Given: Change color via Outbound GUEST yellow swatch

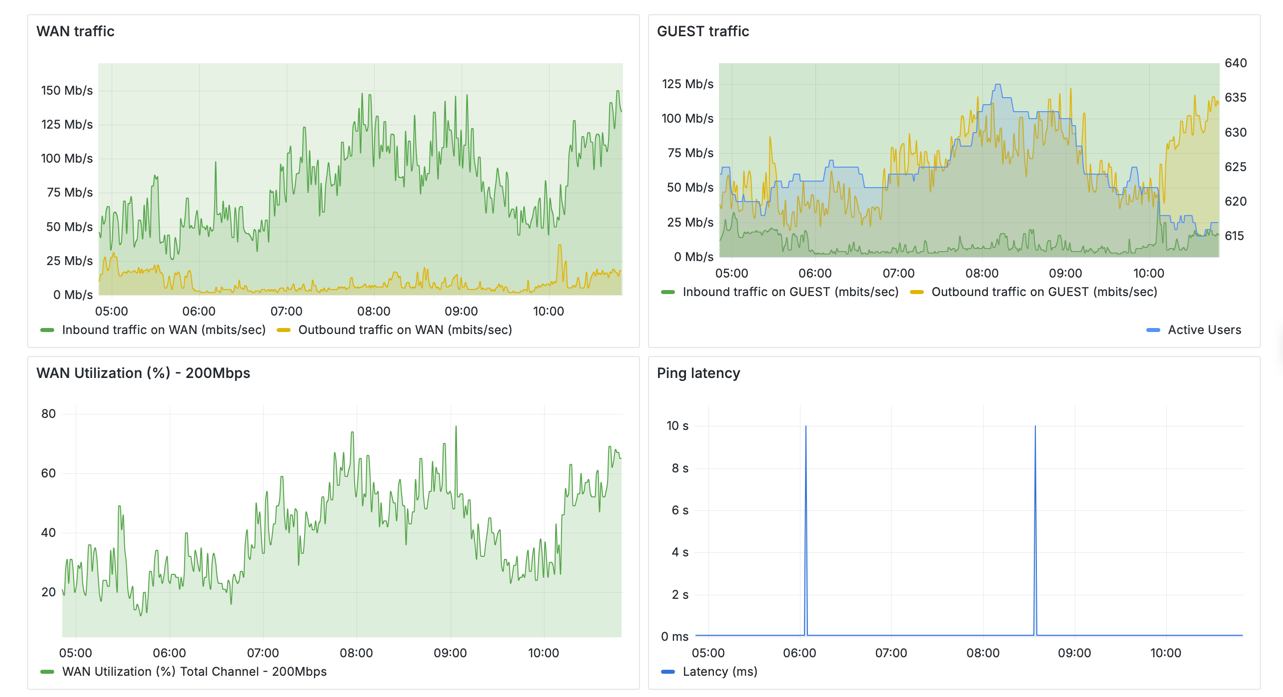Looking at the screenshot, I should tap(917, 293).
